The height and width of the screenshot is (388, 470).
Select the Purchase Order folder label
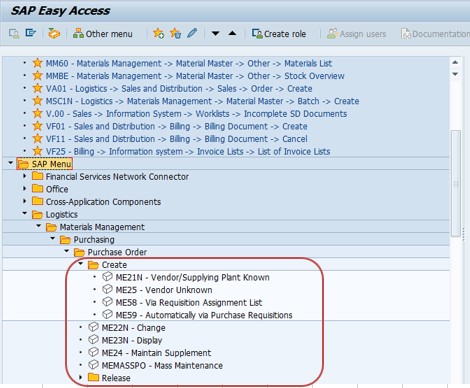click(117, 252)
